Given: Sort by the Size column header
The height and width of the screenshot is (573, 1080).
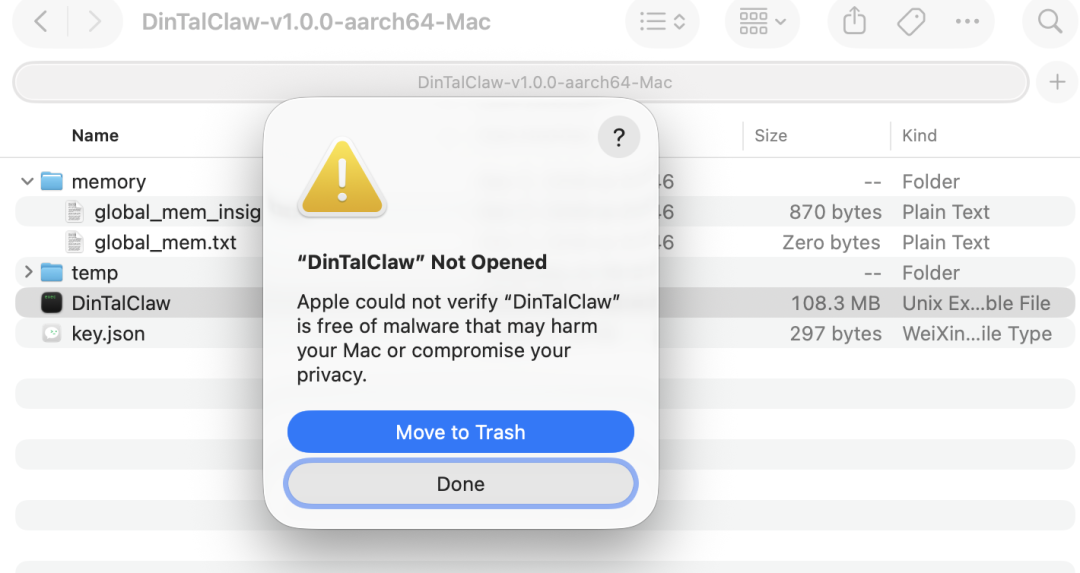Looking at the screenshot, I should click(771, 136).
